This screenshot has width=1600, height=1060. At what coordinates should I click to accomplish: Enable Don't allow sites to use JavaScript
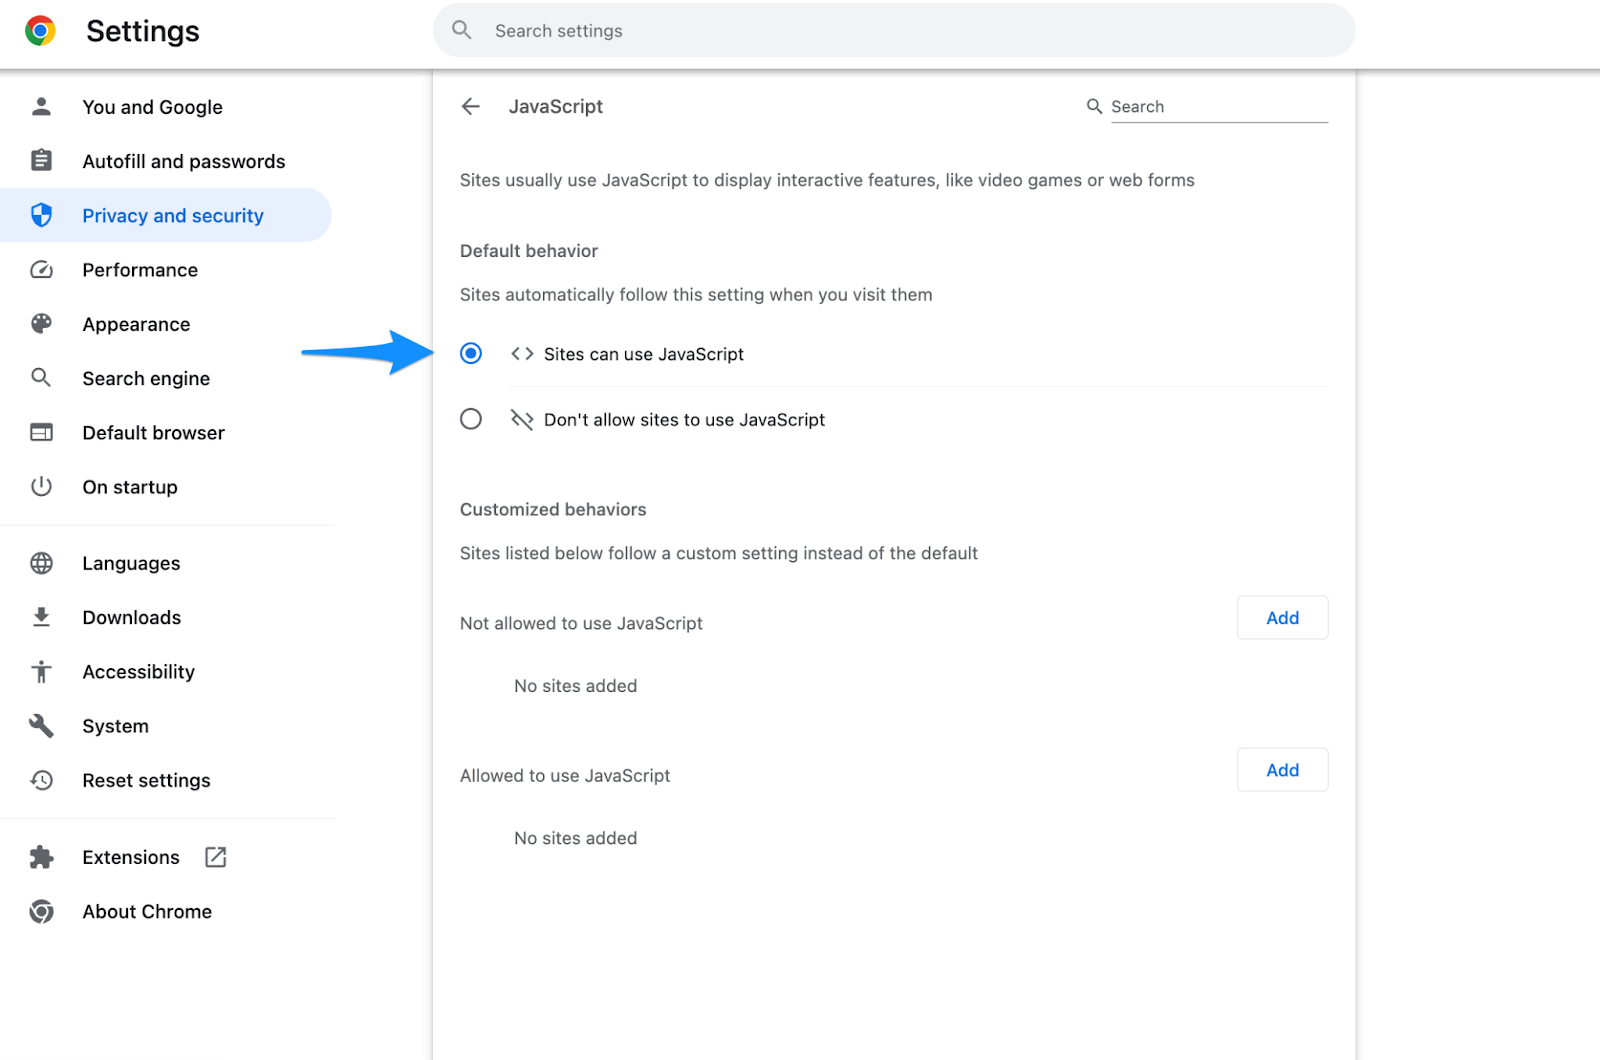tap(470, 419)
